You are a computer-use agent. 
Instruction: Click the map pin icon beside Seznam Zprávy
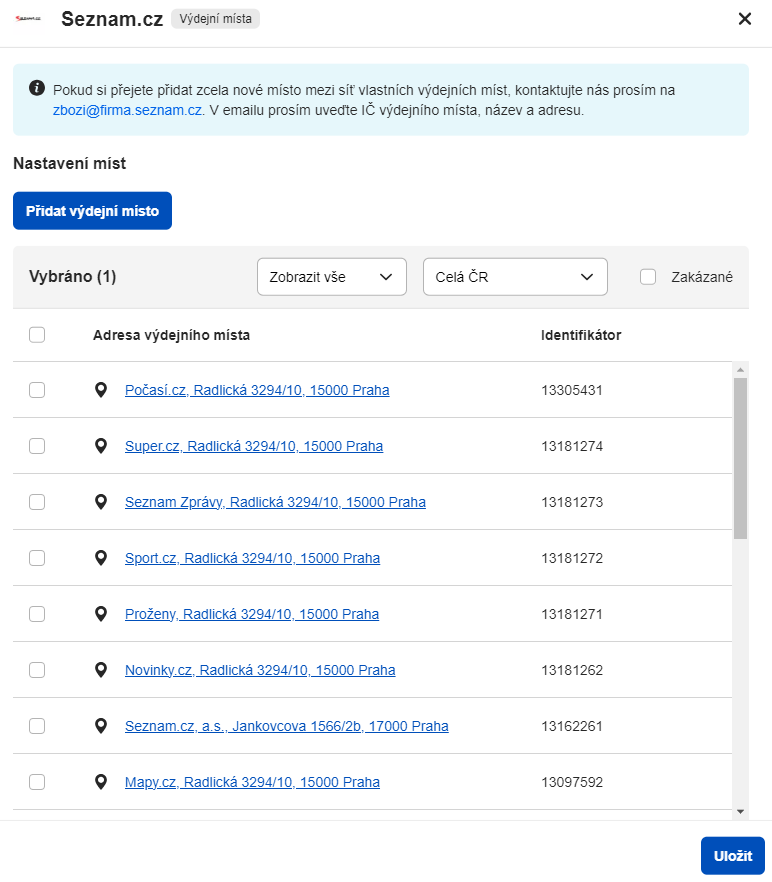coord(101,502)
